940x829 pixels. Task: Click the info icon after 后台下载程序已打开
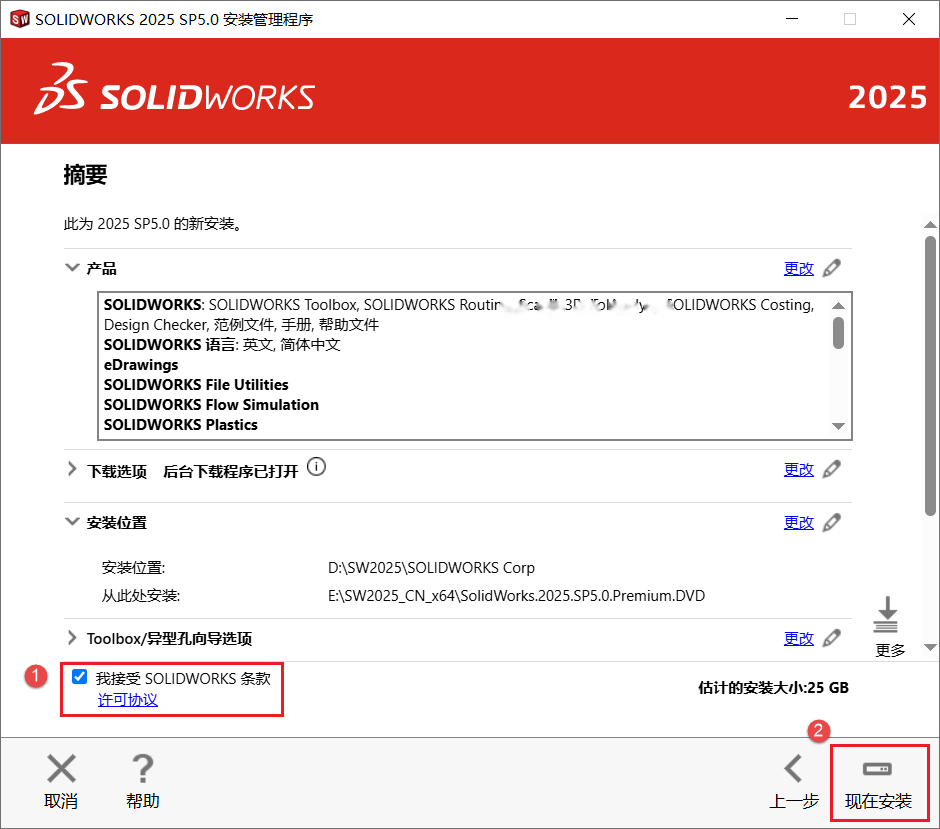click(x=317, y=466)
